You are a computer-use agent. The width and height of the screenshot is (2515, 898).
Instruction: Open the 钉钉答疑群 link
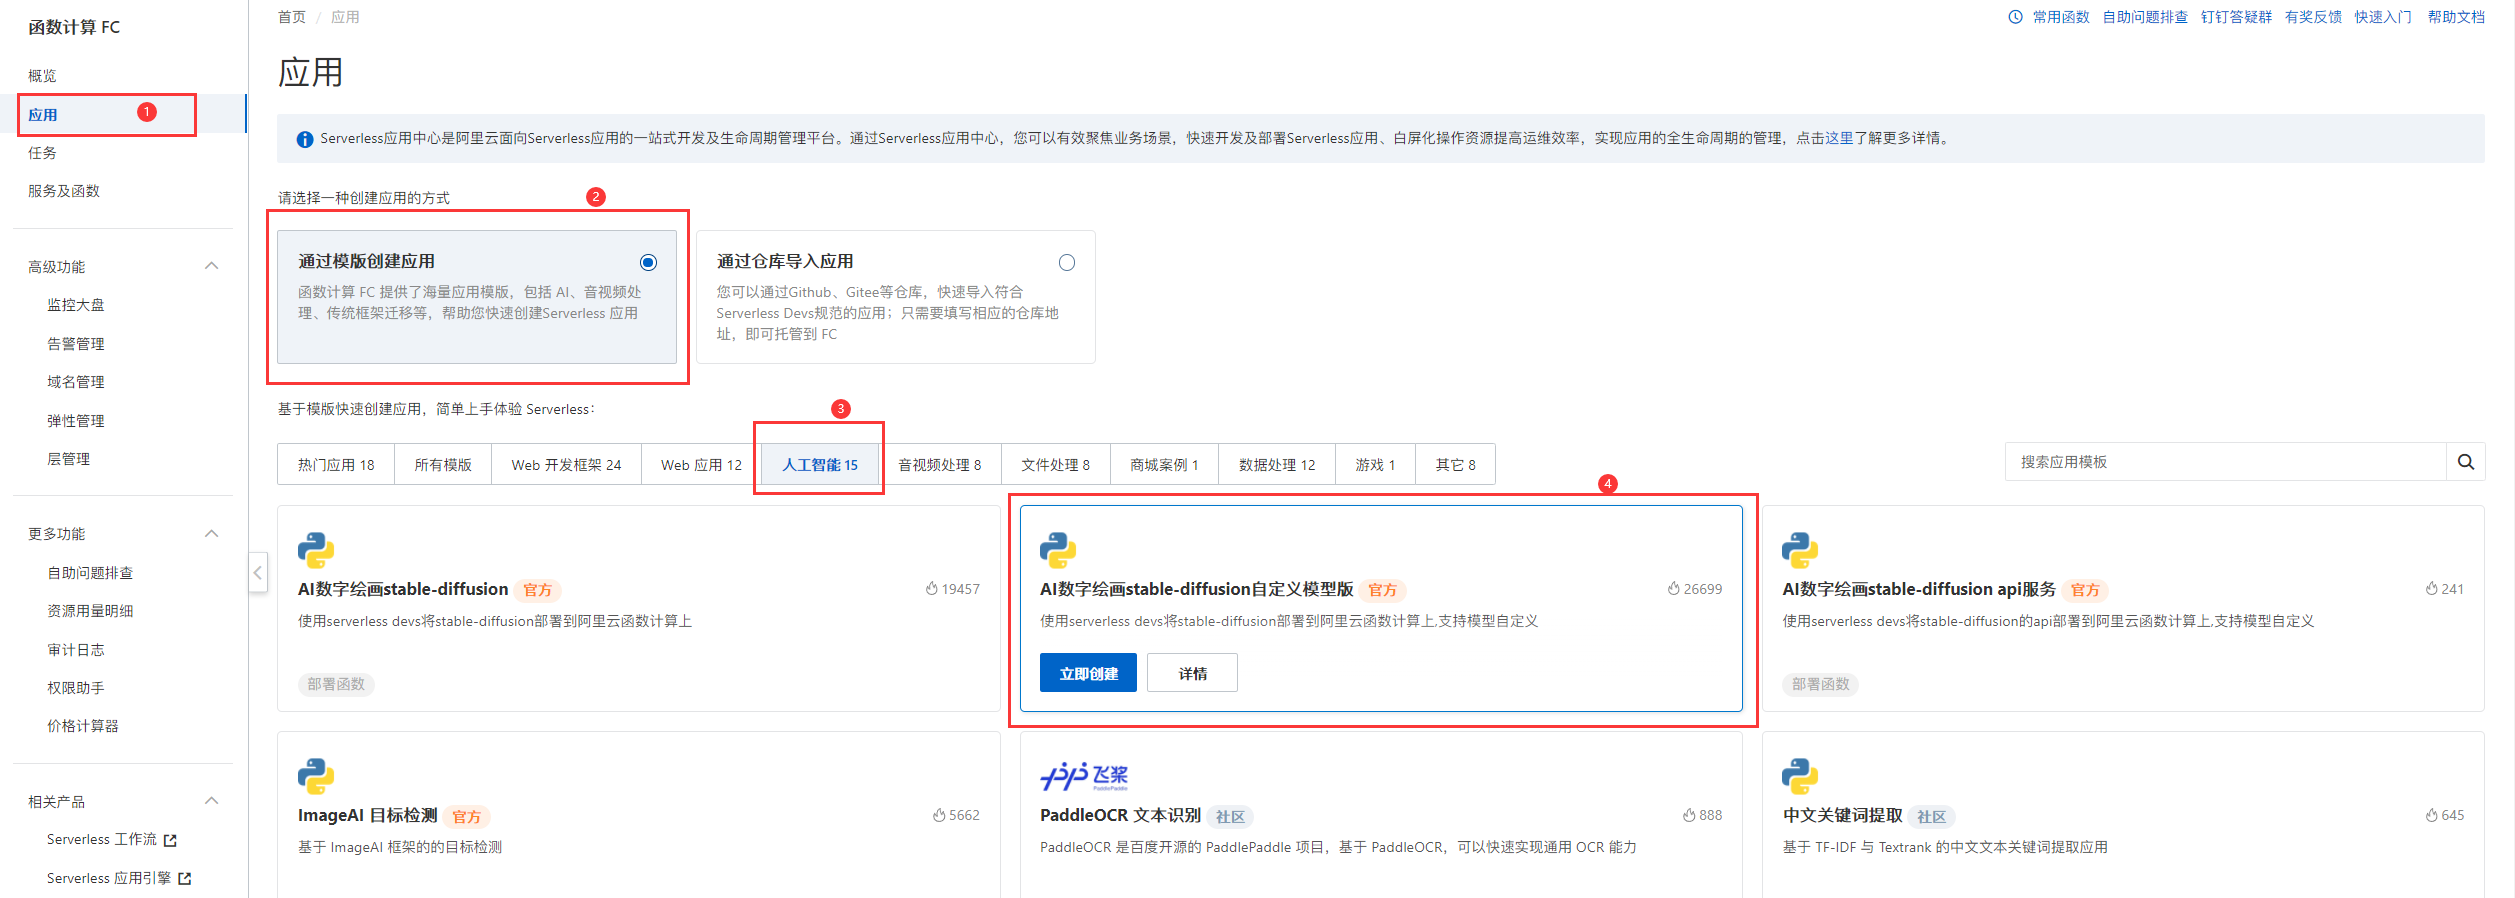(x=2236, y=17)
